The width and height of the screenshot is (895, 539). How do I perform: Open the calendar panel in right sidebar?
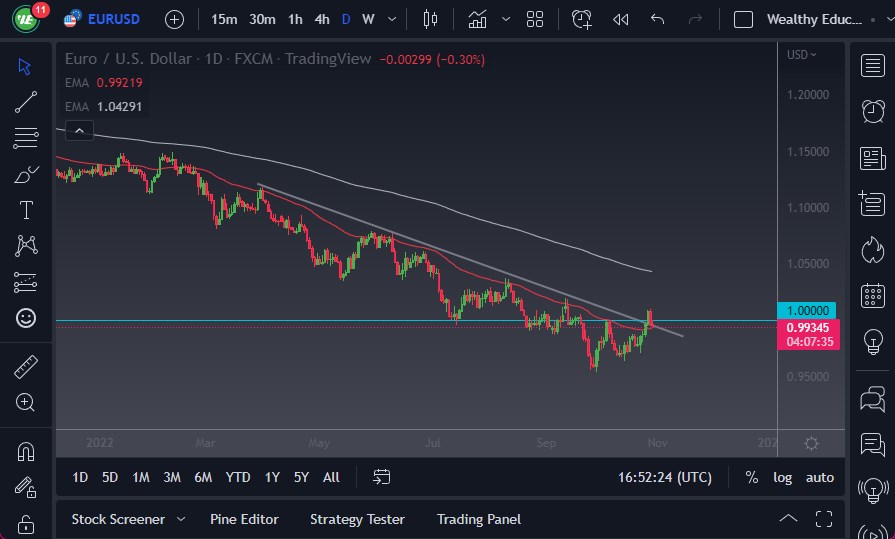point(873,295)
